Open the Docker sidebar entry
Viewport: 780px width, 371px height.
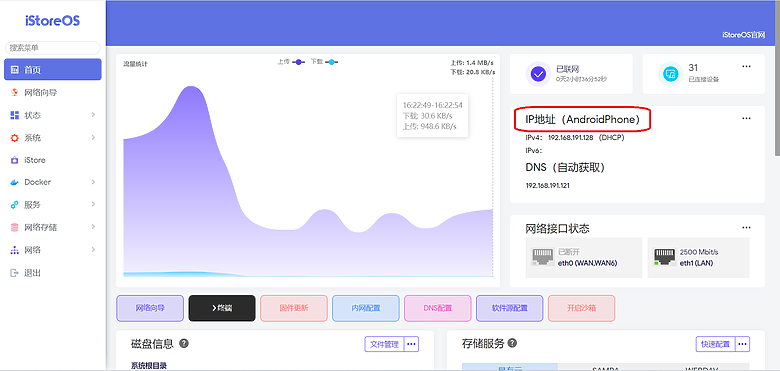53,182
